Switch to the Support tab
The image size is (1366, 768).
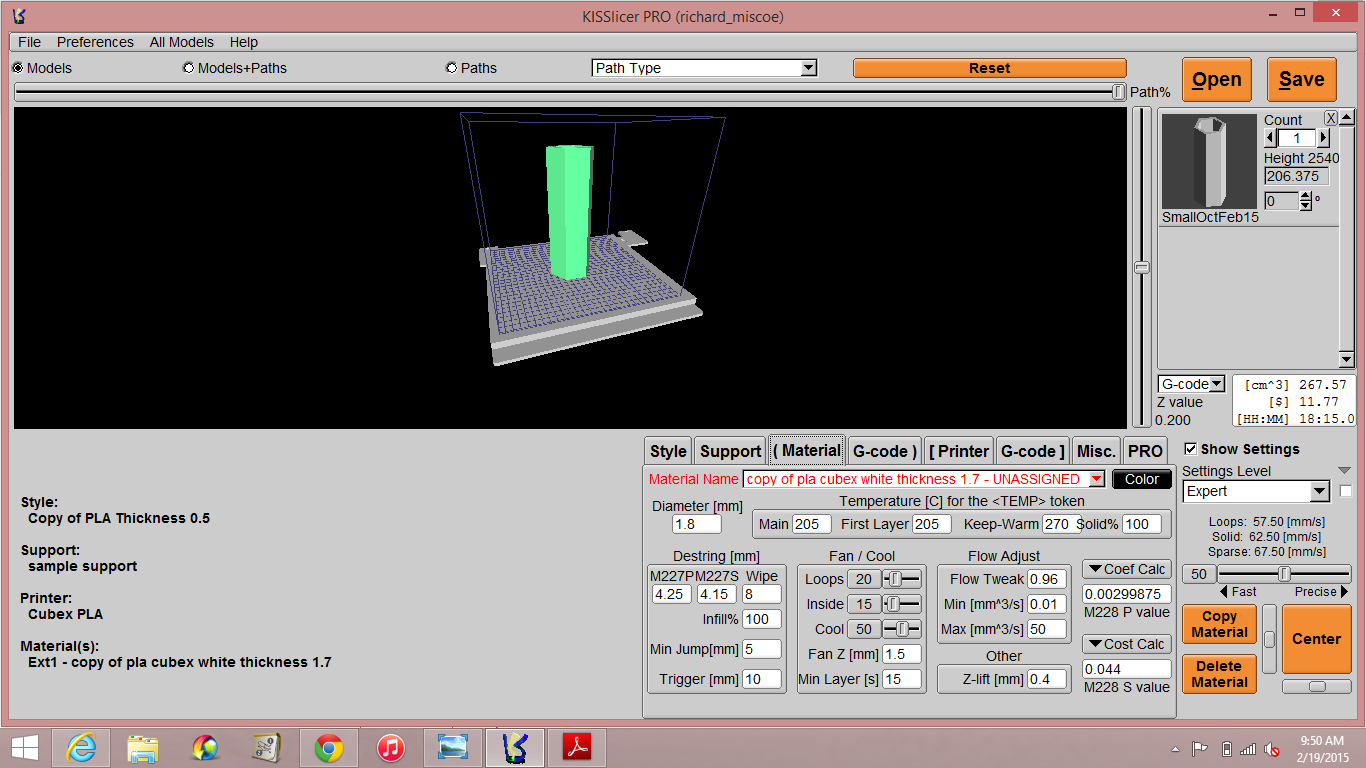coord(731,451)
